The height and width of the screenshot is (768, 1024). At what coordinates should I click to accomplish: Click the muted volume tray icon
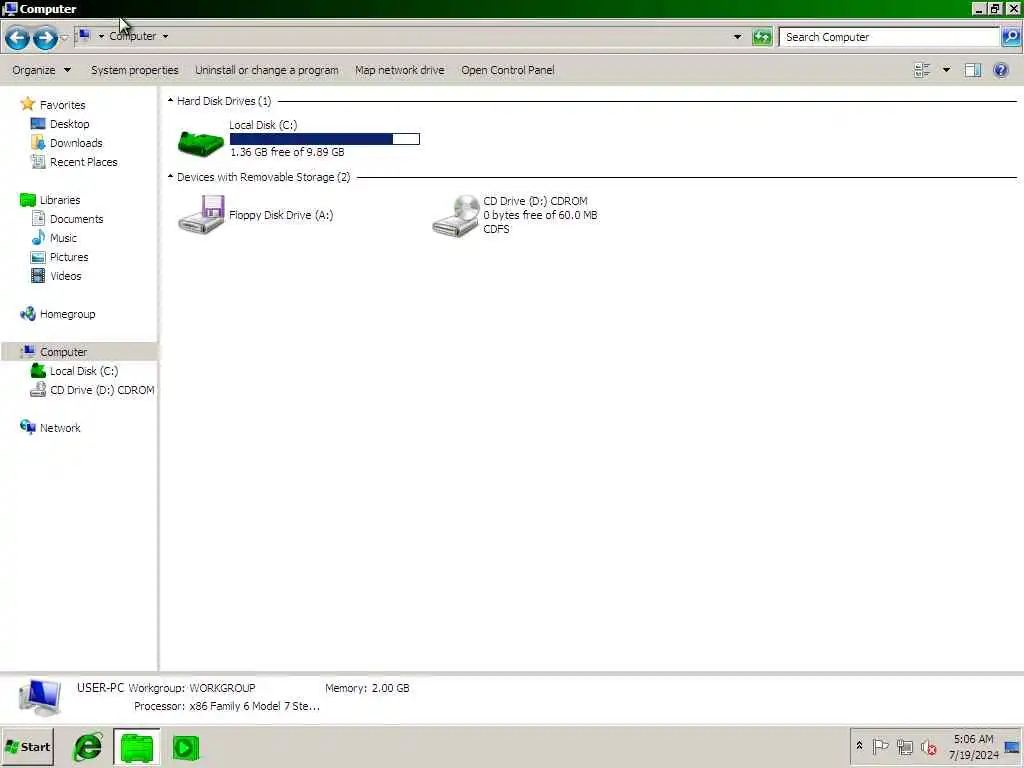[929, 746]
